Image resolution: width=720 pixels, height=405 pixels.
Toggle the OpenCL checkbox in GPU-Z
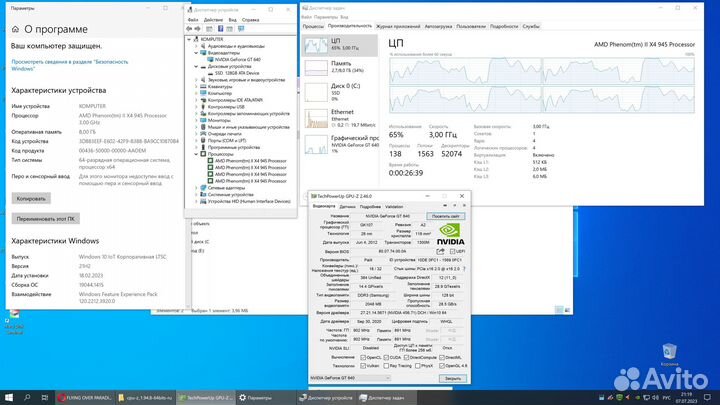click(363, 357)
